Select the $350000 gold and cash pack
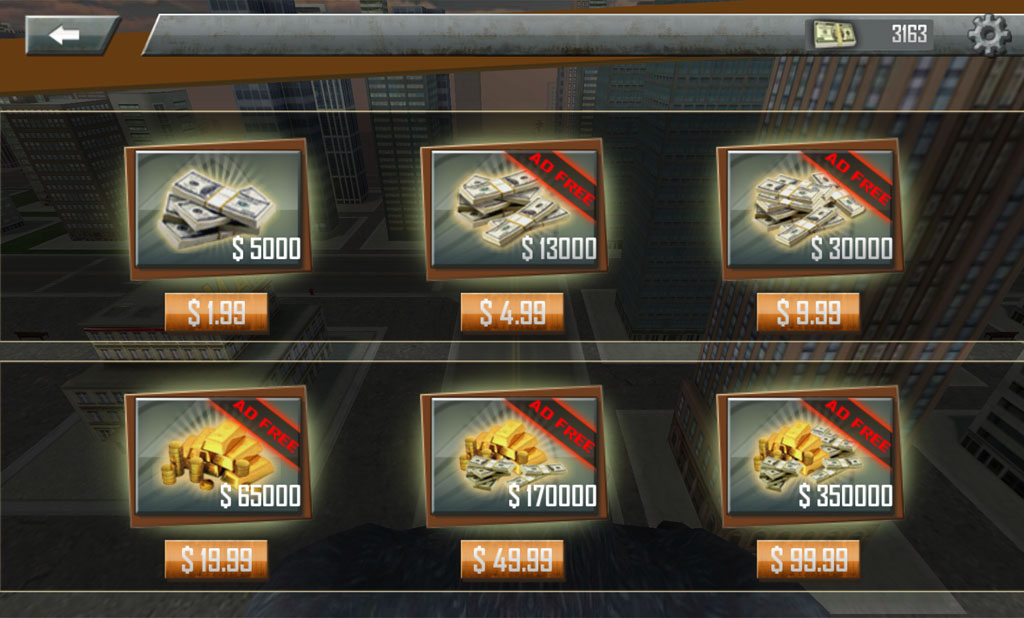 810,456
